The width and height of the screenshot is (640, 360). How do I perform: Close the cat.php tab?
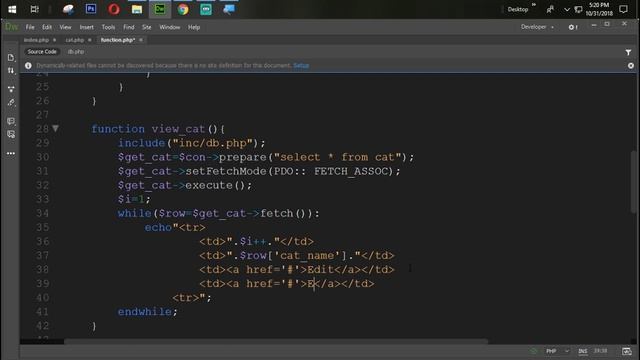89,40
